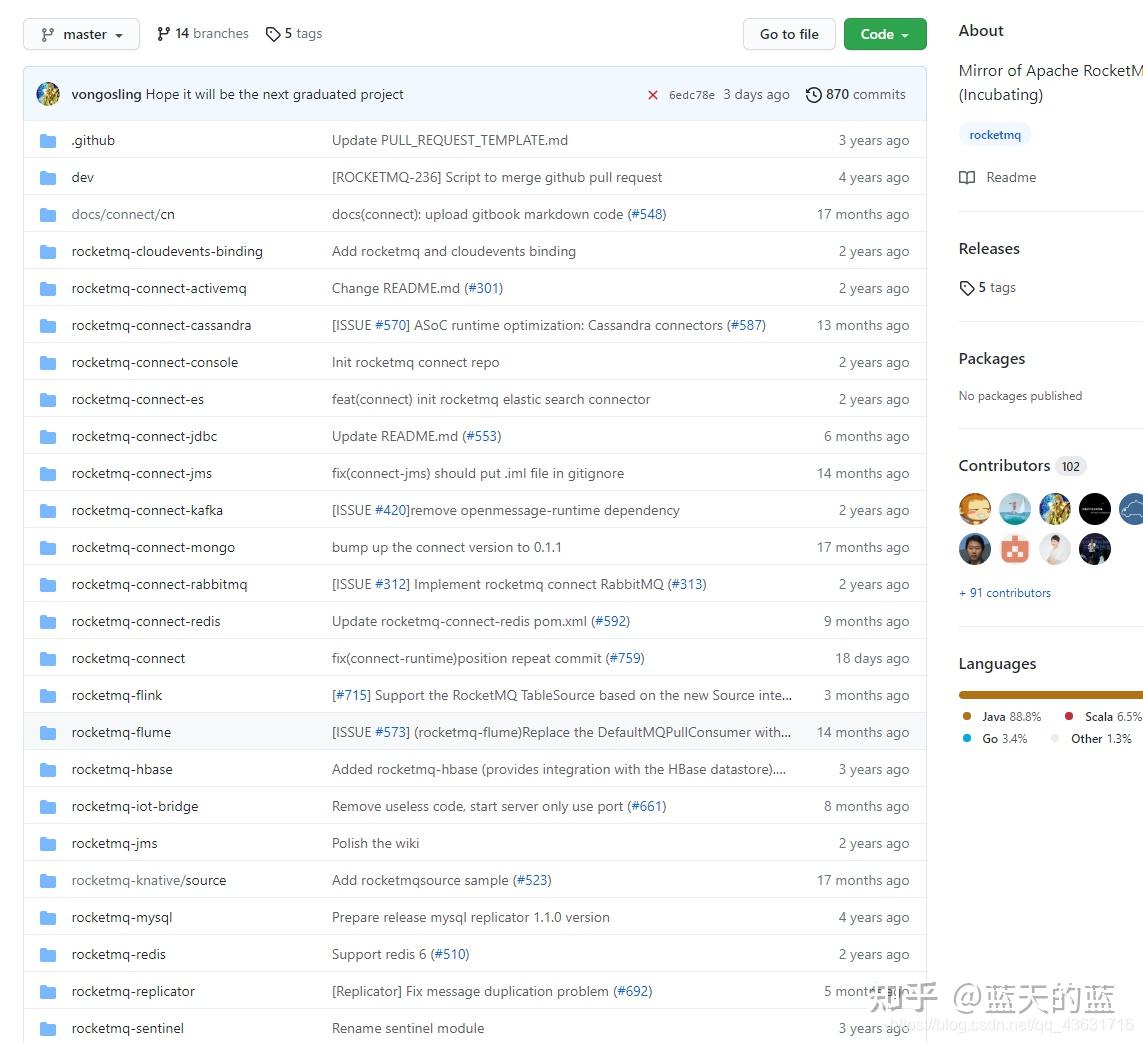The width and height of the screenshot is (1143, 1043).
Task: Click vongosling's avatar next to the commit message
Action: click(x=47, y=94)
